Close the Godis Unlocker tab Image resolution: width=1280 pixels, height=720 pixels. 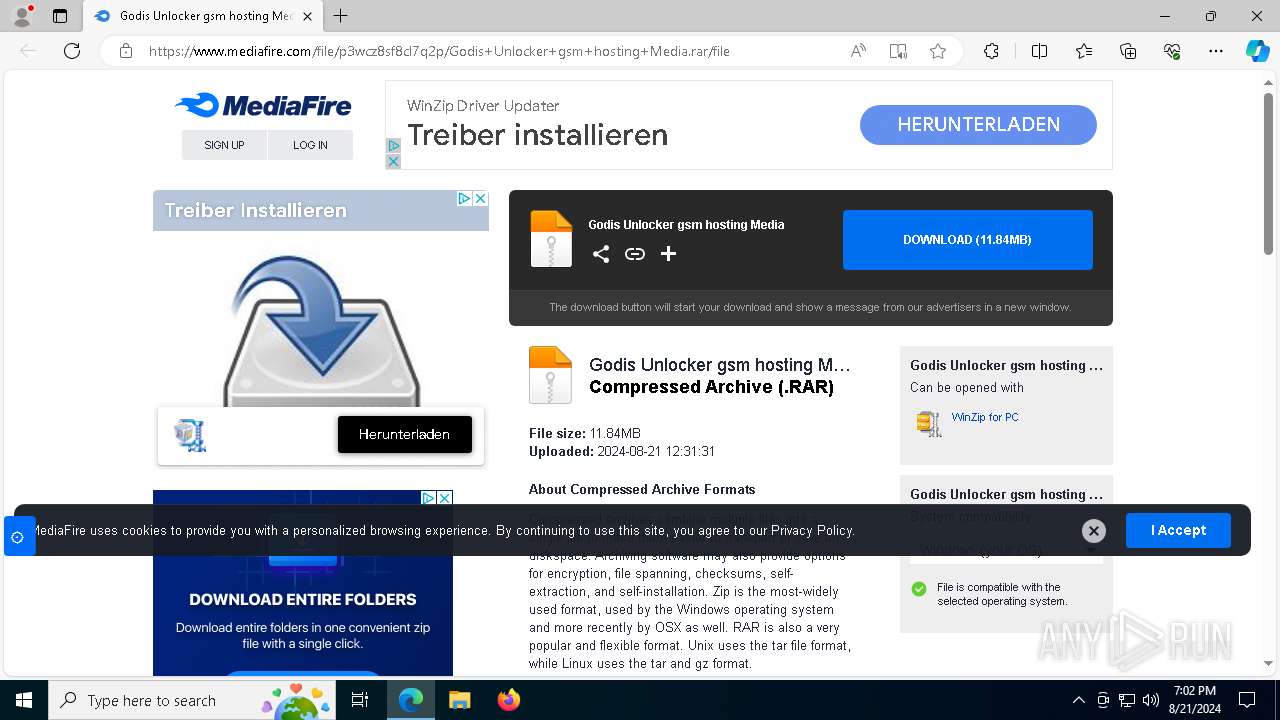tap(308, 16)
